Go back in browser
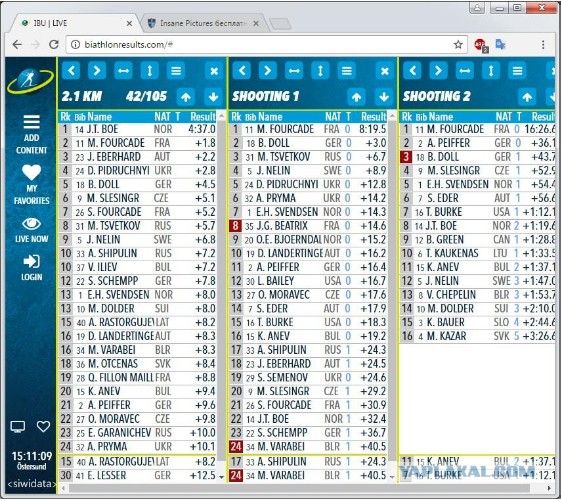The width and height of the screenshot is (561, 501). tap(17, 44)
